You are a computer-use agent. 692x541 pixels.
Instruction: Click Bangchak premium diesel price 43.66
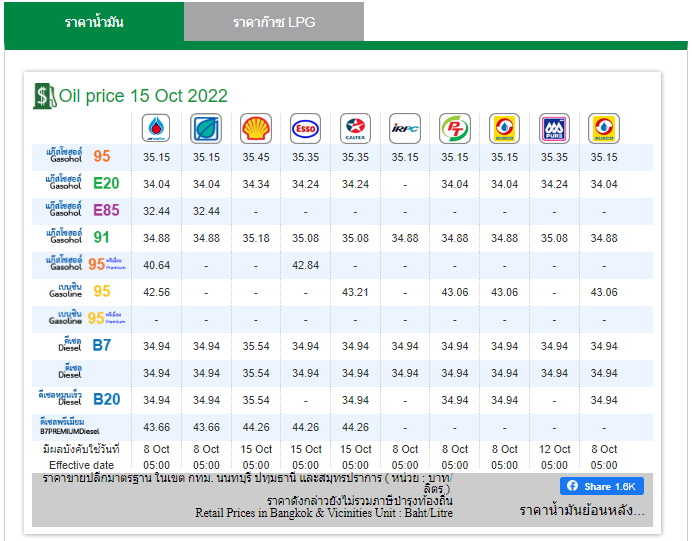point(206,427)
